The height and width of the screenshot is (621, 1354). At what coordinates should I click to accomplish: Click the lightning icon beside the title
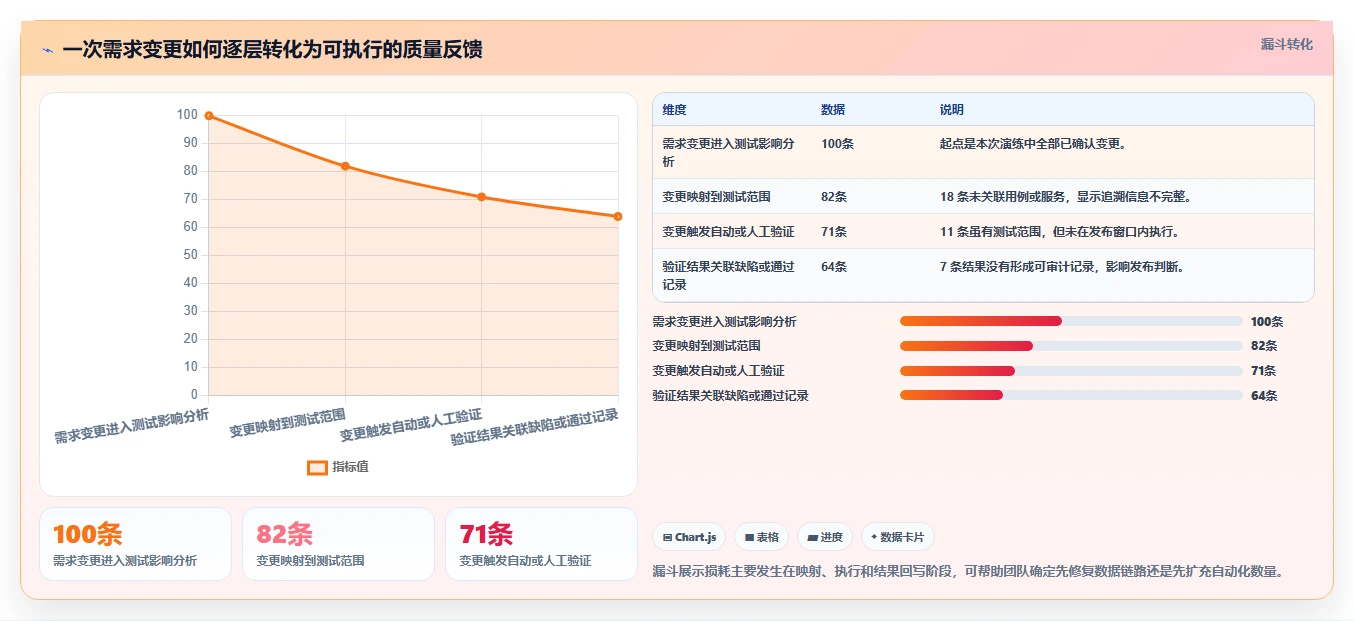(x=47, y=49)
